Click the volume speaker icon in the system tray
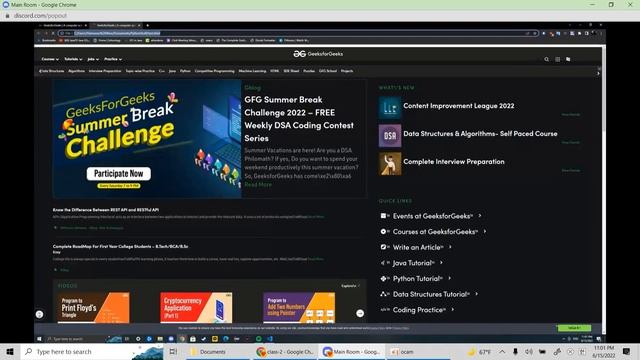This screenshot has height=360, width=640. tap(529, 351)
